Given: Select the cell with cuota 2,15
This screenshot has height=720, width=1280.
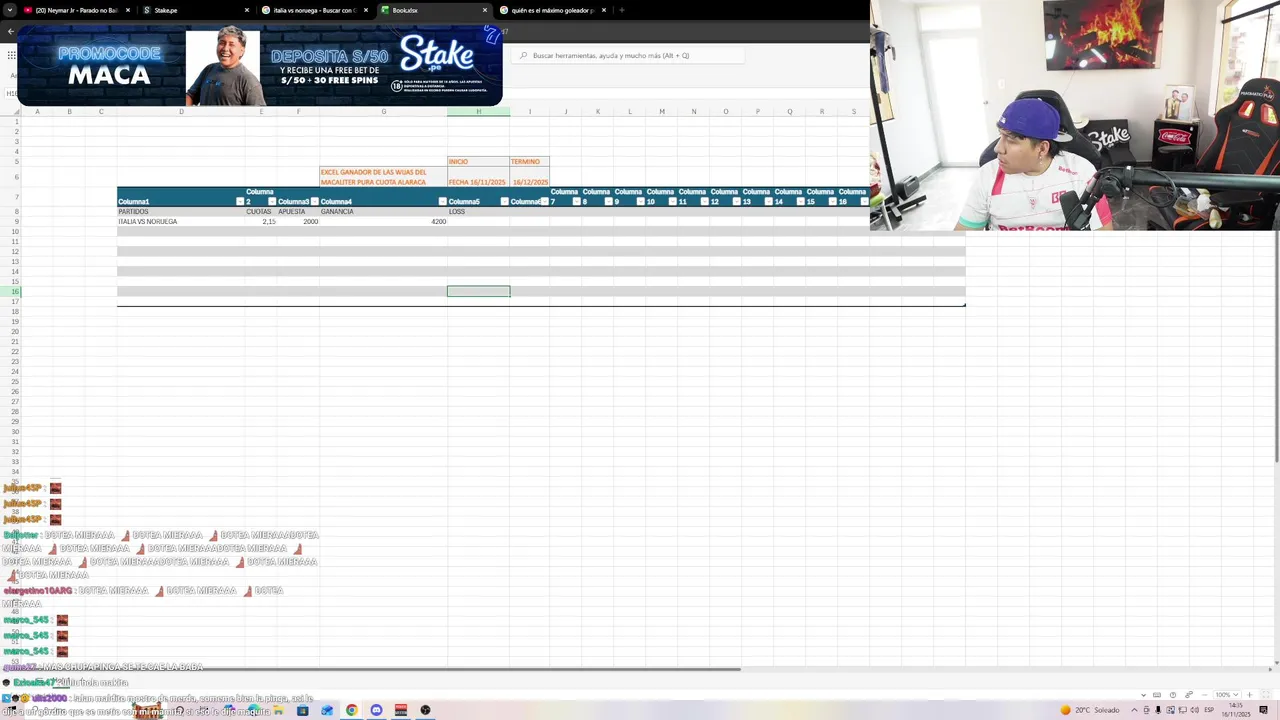Looking at the screenshot, I should point(261,222).
